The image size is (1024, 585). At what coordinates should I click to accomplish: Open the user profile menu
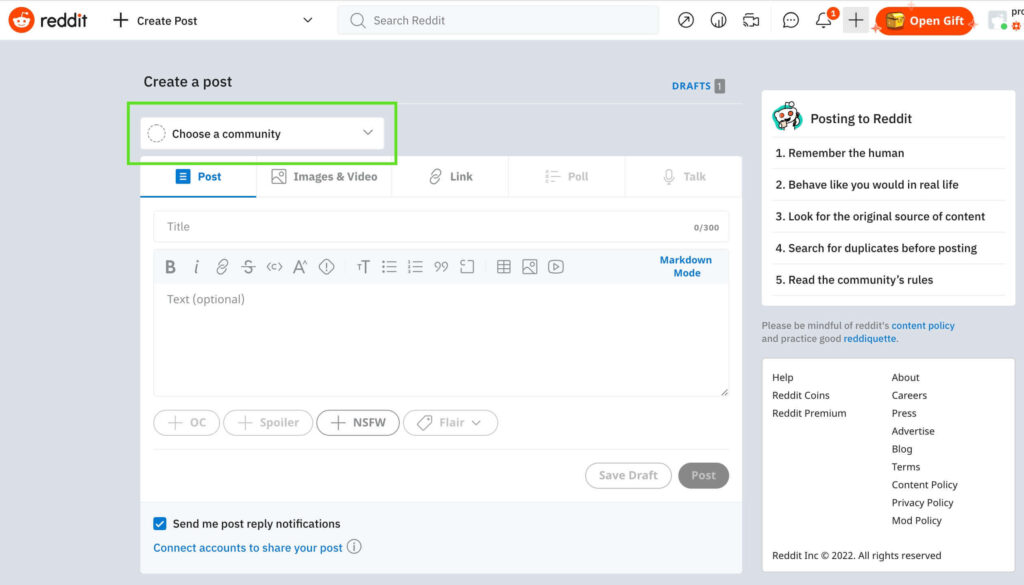tap(1005, 20)
